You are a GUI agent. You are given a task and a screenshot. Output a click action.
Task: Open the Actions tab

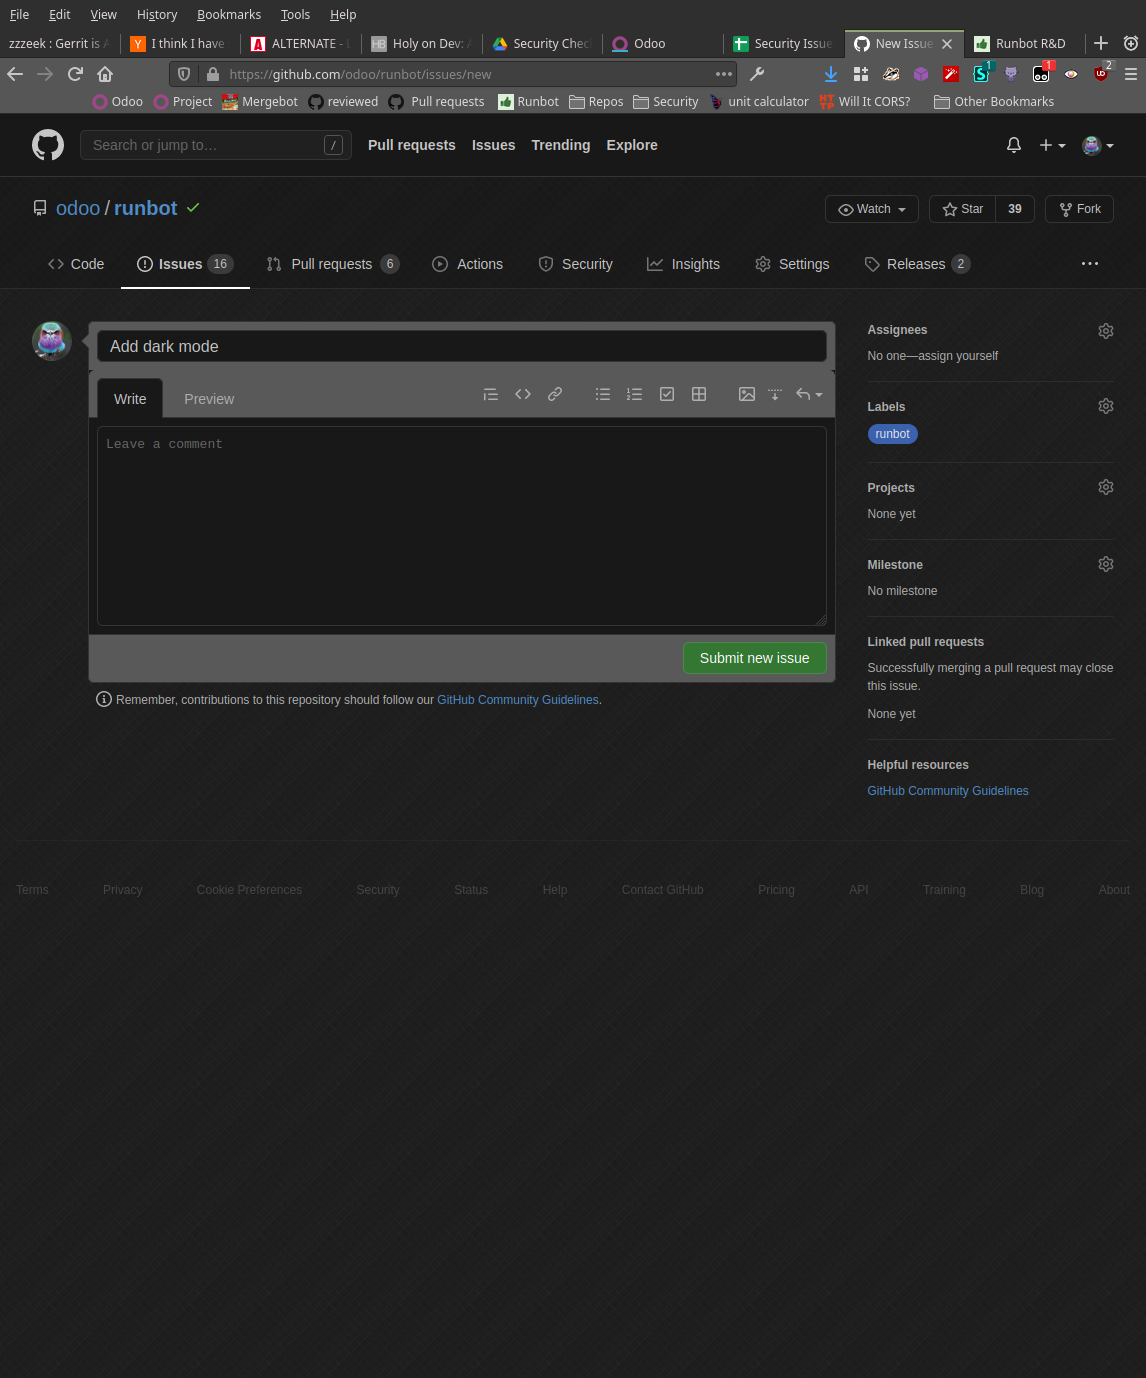pos(467,264)
